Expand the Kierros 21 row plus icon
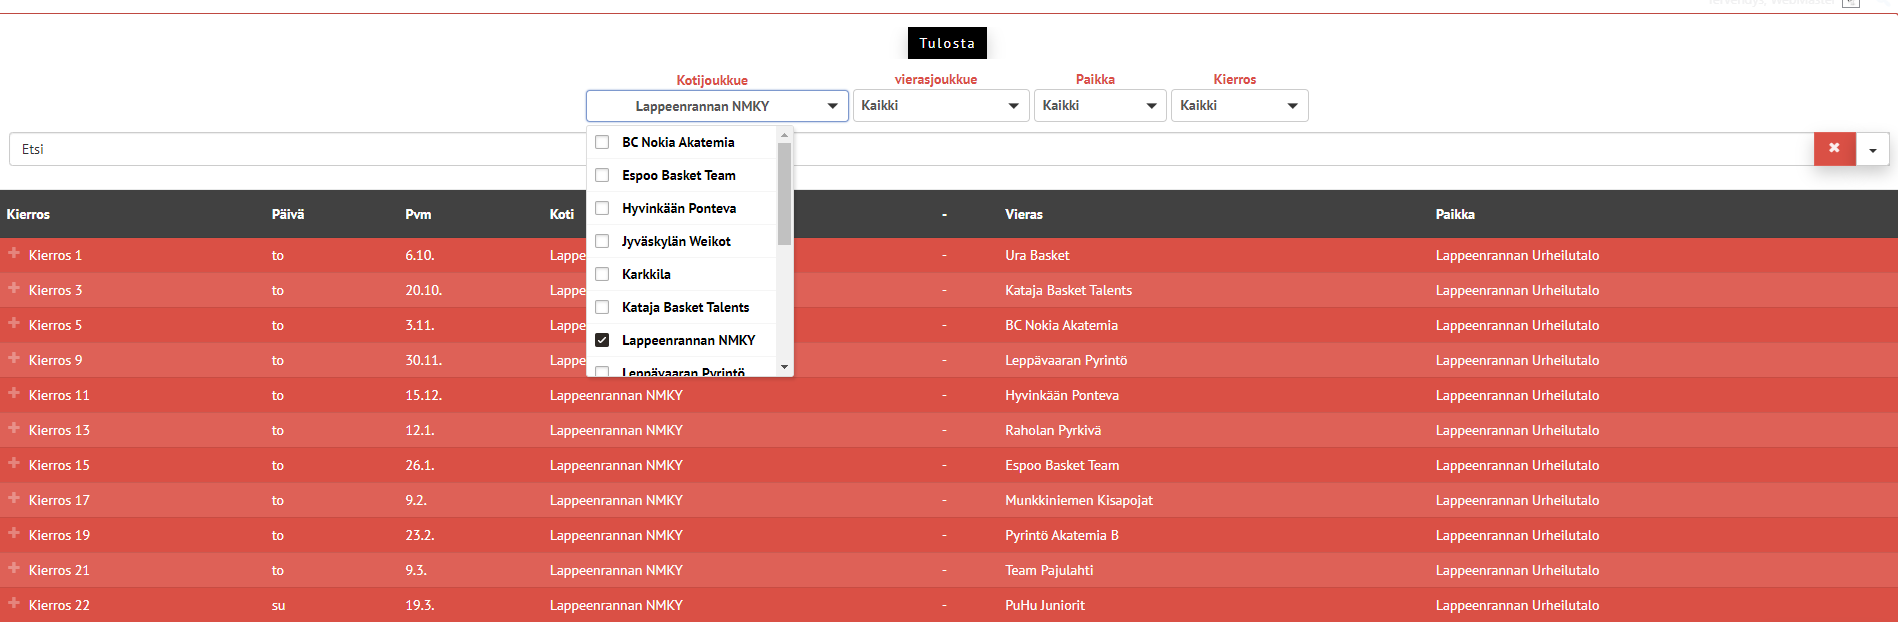The width and height of the screenshot is (1898, 622). point(14,569)
